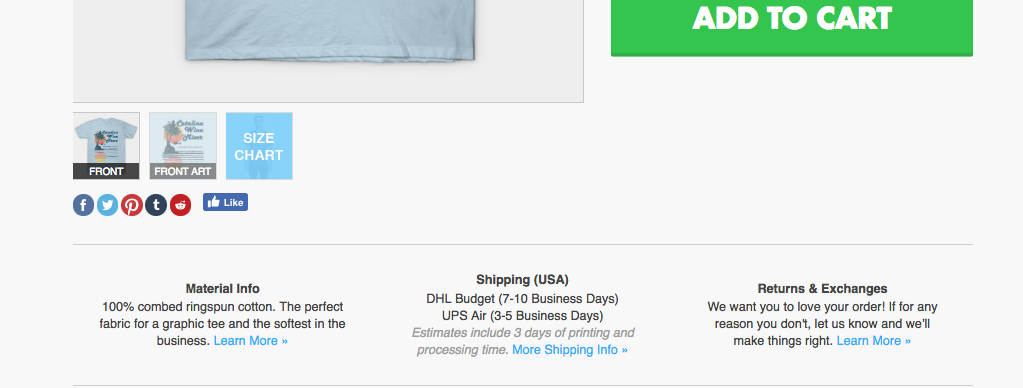This screenshot has width=1023, height=388.
Task: Select the FRONT ART thumbnail
Action: click(183, 146)
